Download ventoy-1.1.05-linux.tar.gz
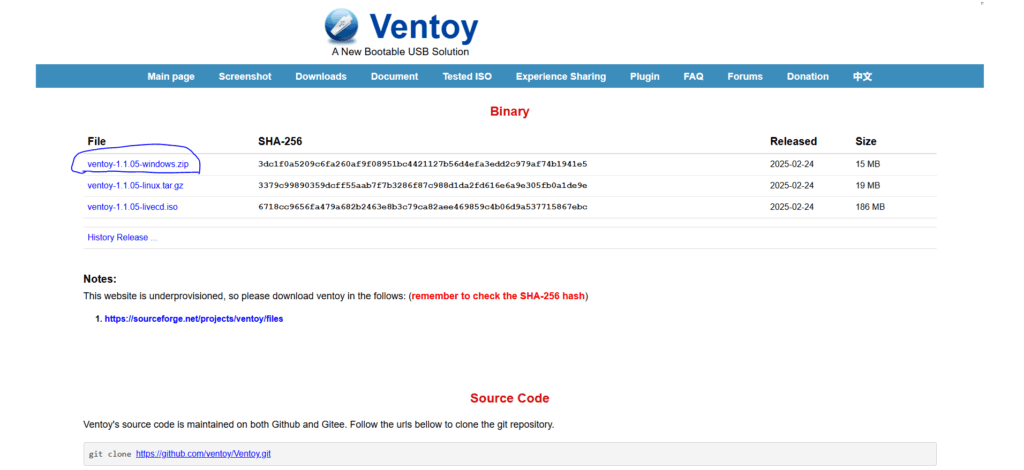 135,185
